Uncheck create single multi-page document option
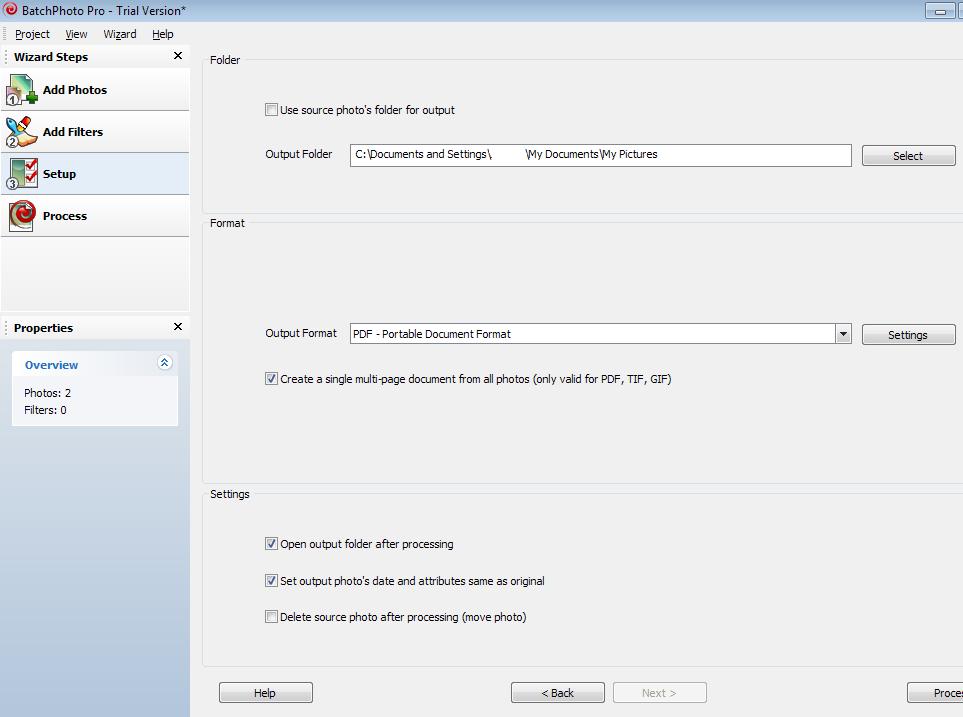This screenshot has height=717, width=963. [271, 379]
